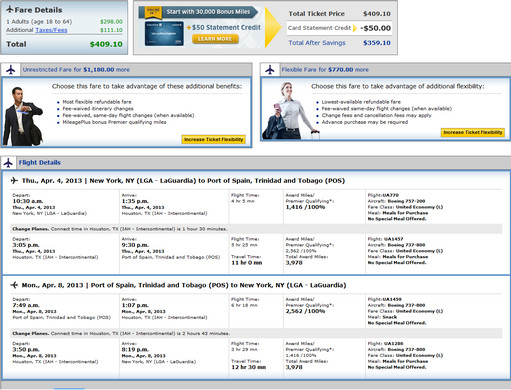Click the $111.10 taxes amount

click(x=111, y=30)
